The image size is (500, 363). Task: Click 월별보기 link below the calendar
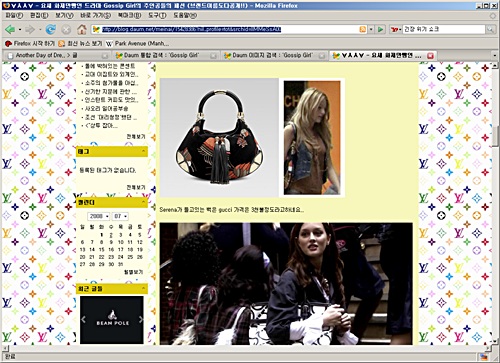pos(134,272)
